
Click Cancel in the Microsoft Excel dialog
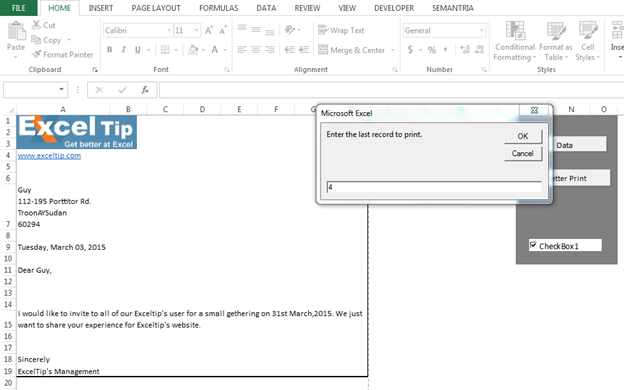523,154
